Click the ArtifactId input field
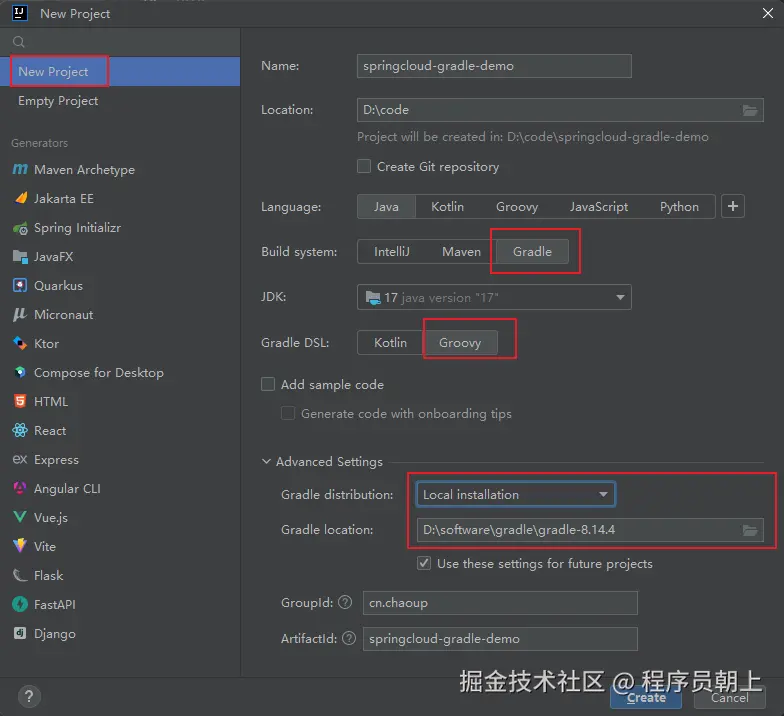784x716 pixels. (500, 638)
